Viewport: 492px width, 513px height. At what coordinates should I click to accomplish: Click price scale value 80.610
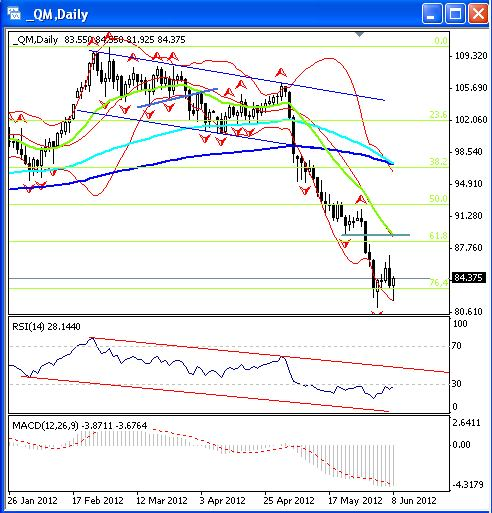(x=468, y=312)
